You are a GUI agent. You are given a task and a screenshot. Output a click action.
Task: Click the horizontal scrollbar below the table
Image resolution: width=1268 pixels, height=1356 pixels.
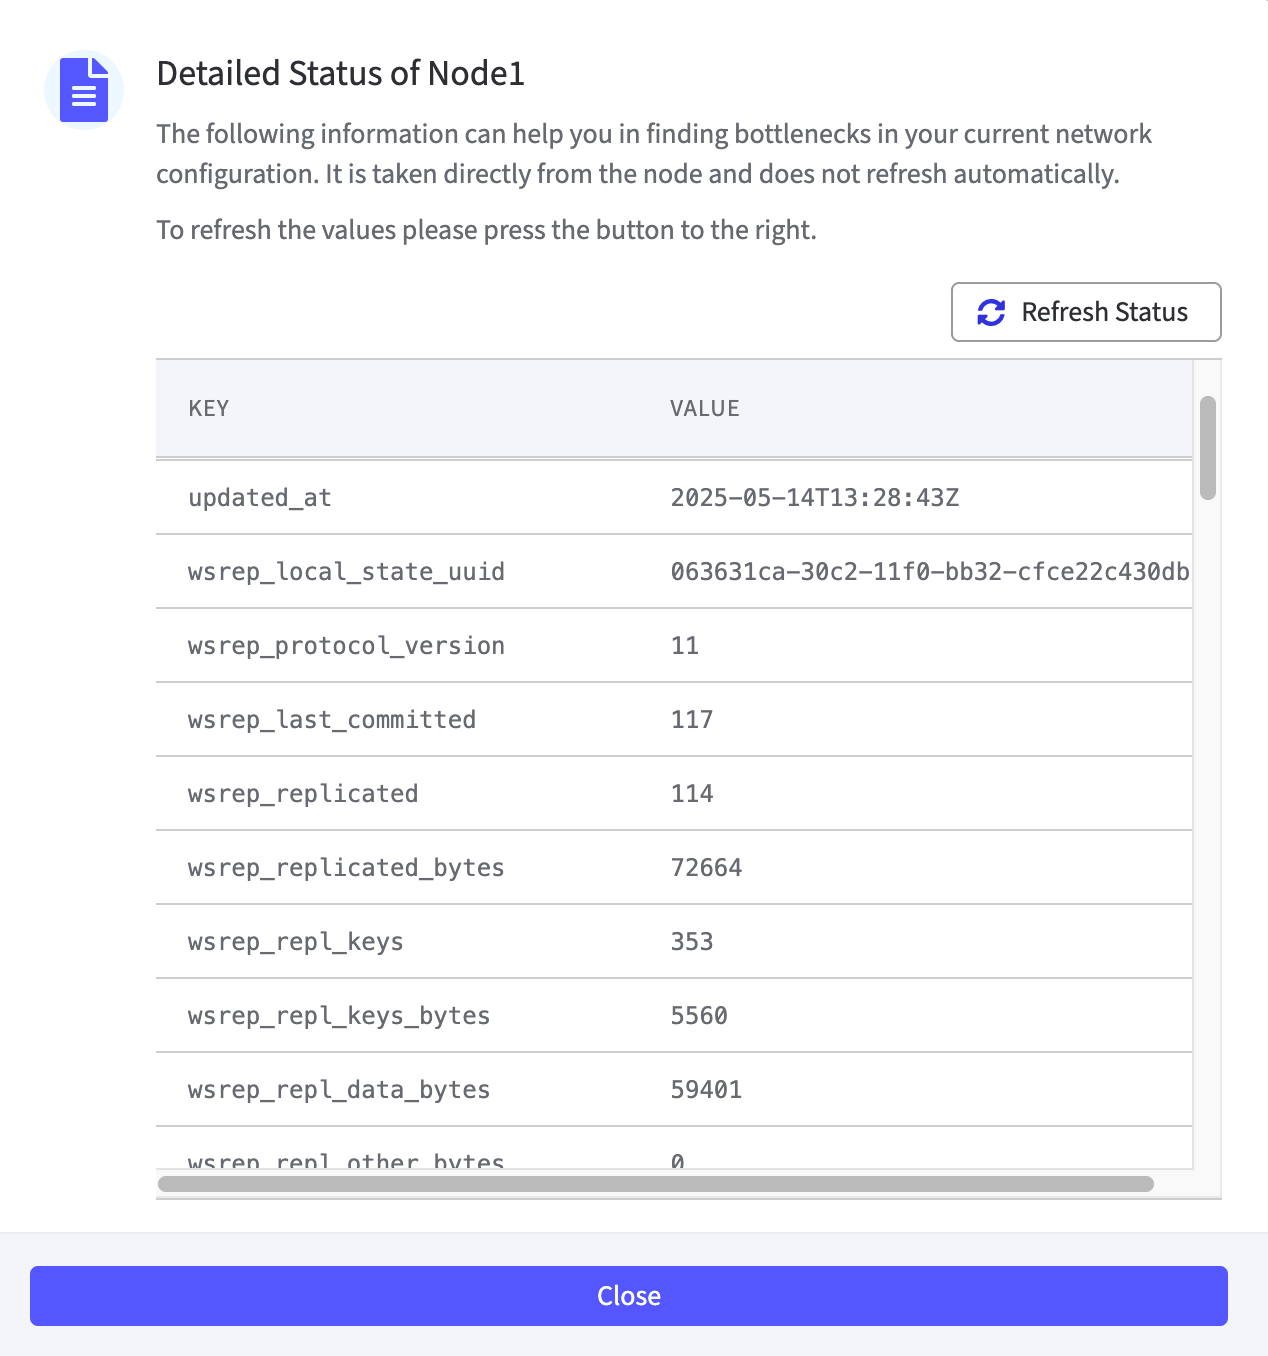[x=656, y=1184]
